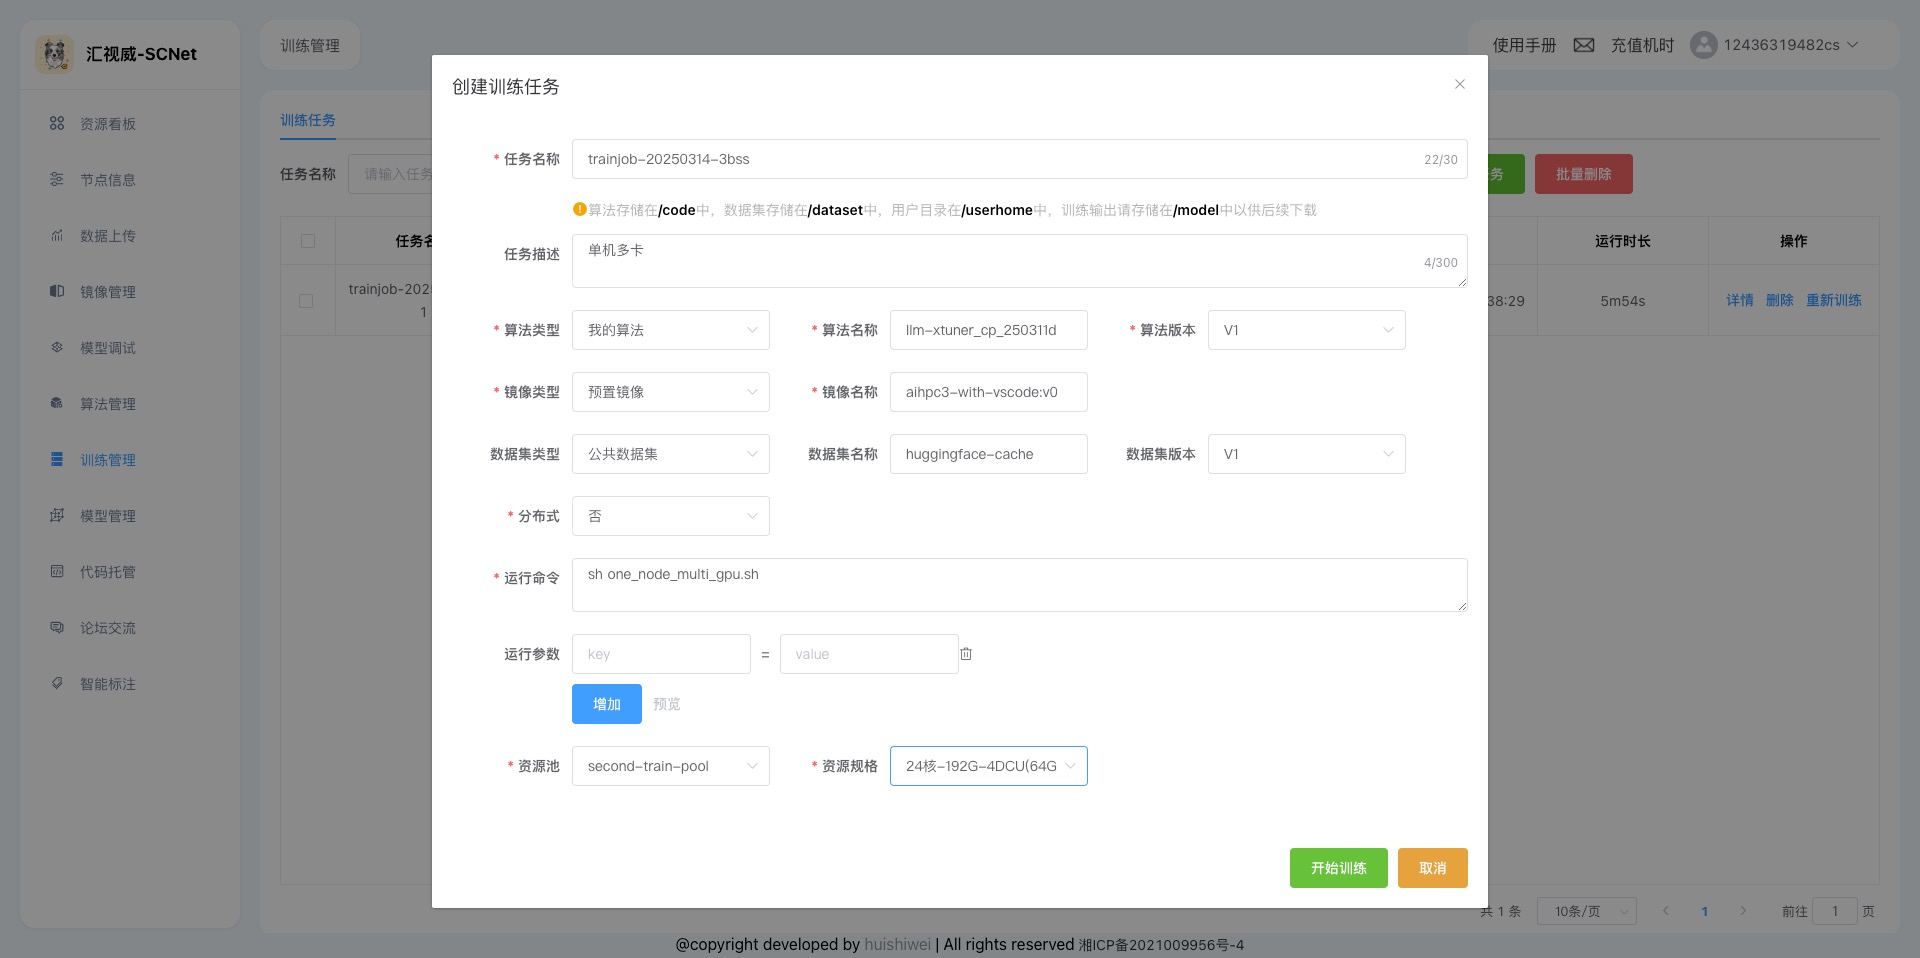Click the 运行命令 text area
This screenshot has height=958, width=1920.
click(1018, 584)
